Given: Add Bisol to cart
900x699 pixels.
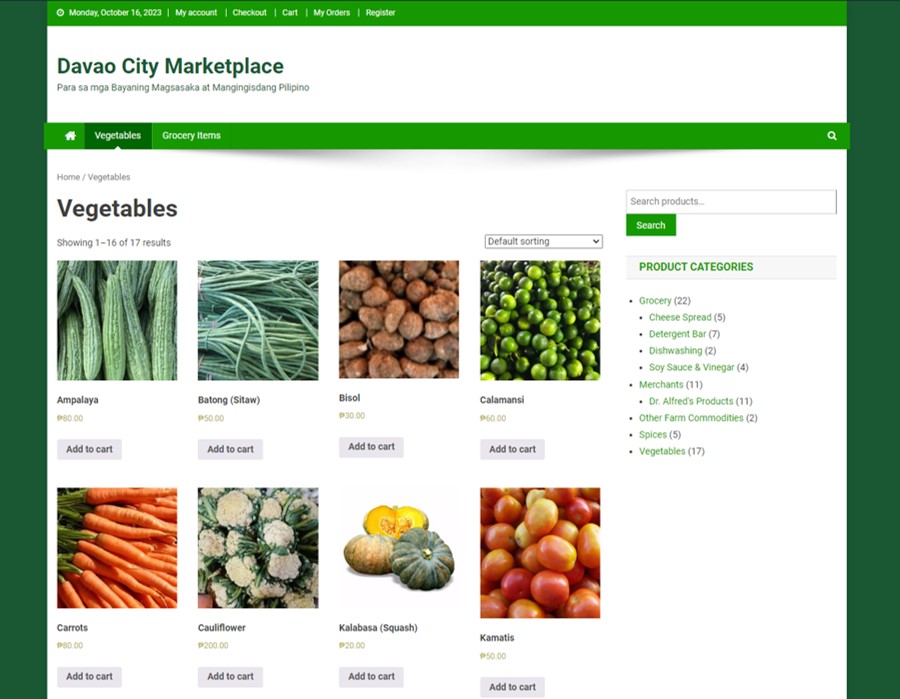Looking at the screenshot, I should click(371, 447).
